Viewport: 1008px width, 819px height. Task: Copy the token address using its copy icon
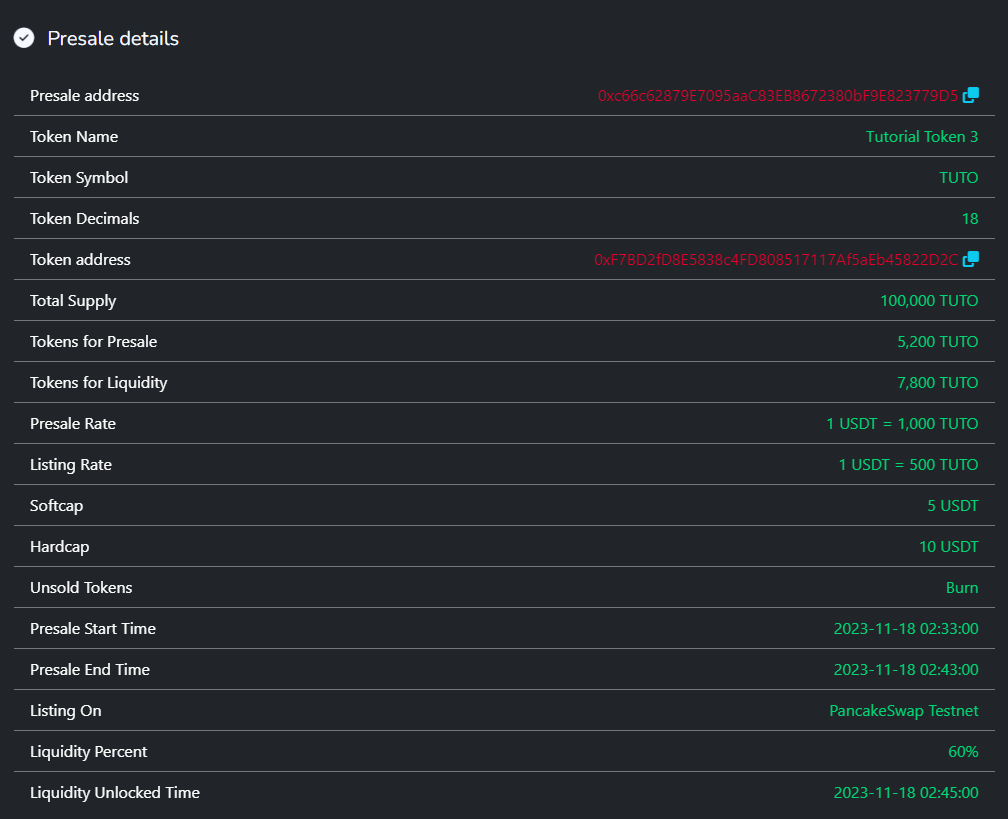tap(970, 260)
